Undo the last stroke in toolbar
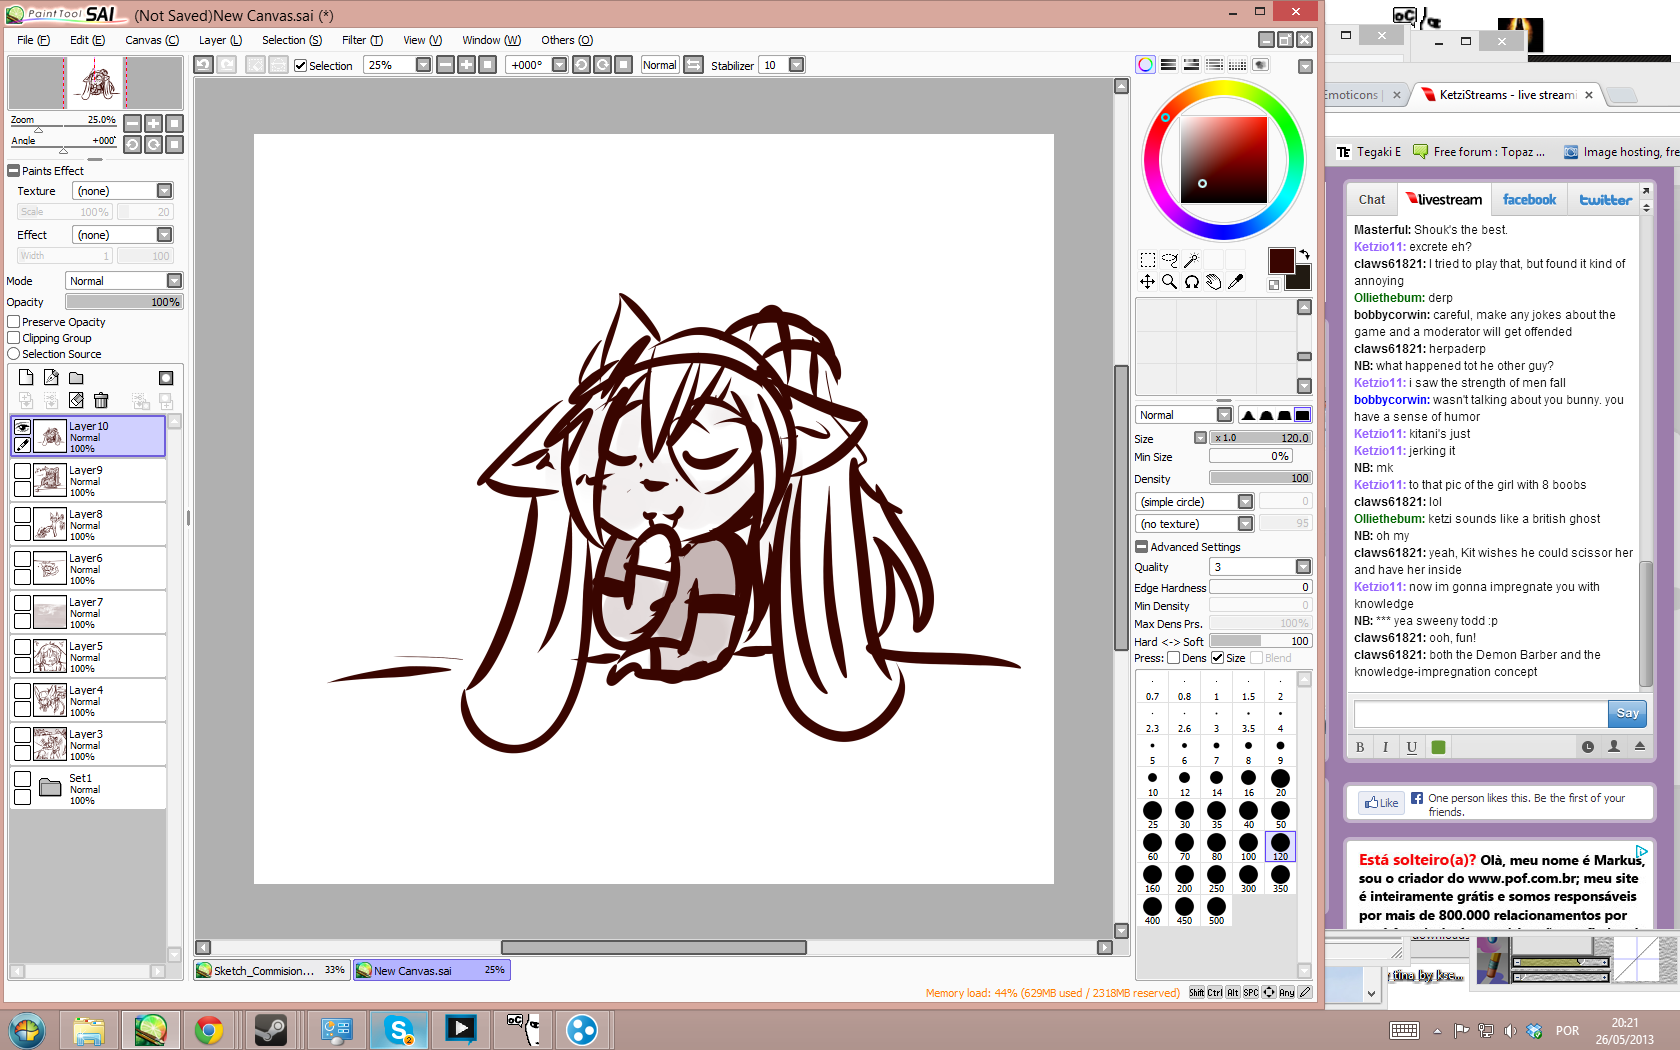 click(x=203, y=65)
